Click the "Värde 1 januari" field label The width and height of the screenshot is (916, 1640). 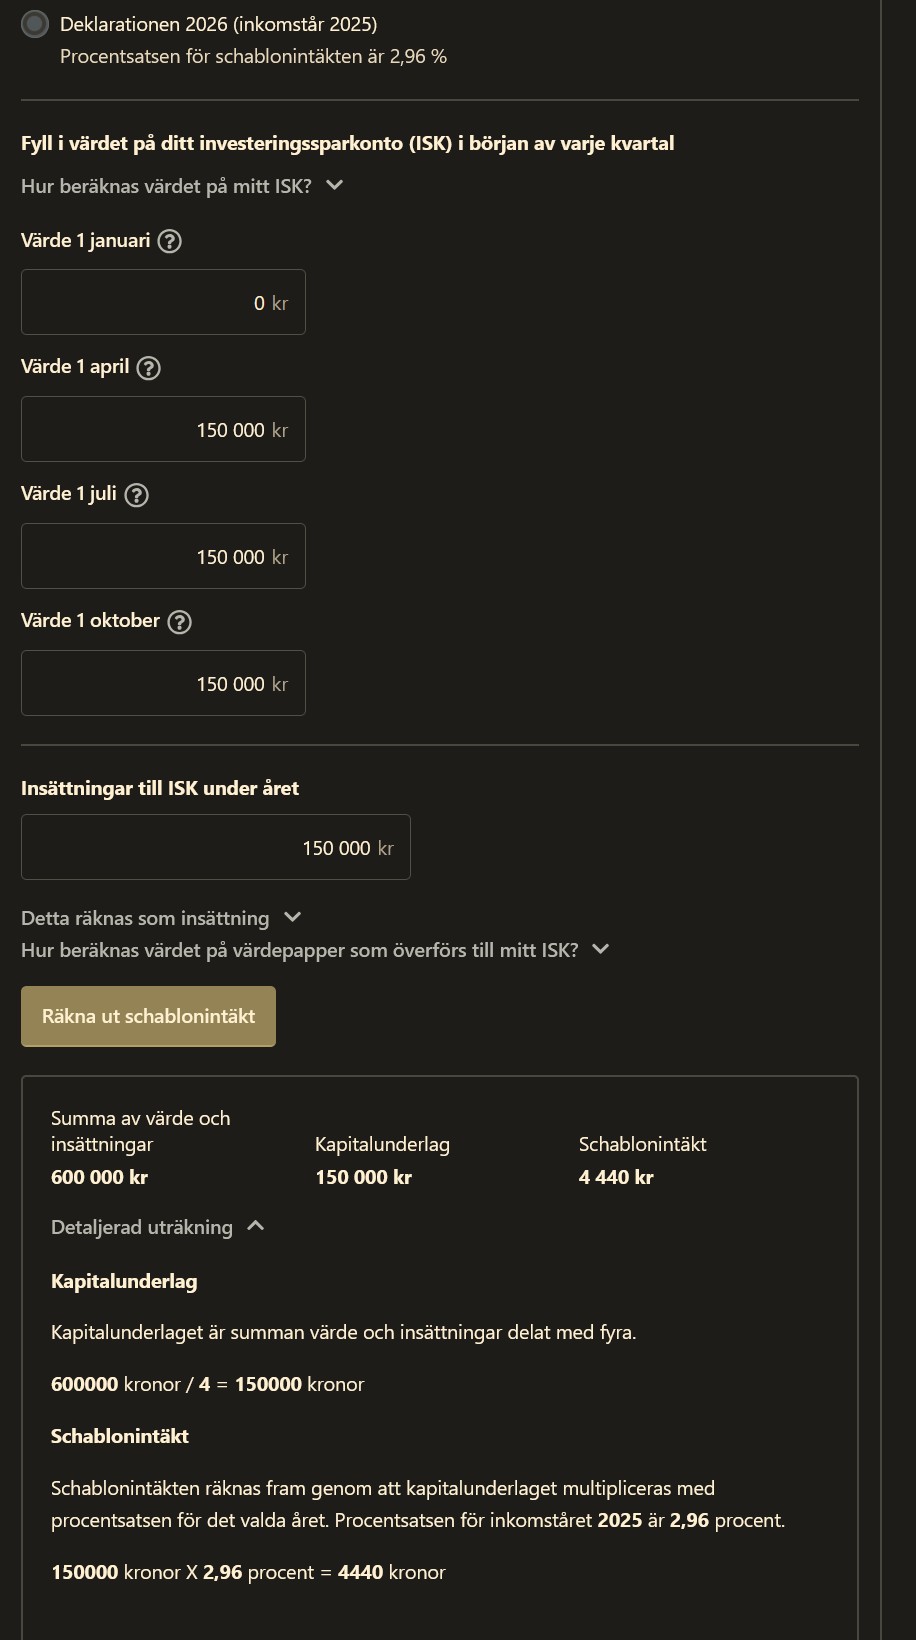click(x=85, y=241)
